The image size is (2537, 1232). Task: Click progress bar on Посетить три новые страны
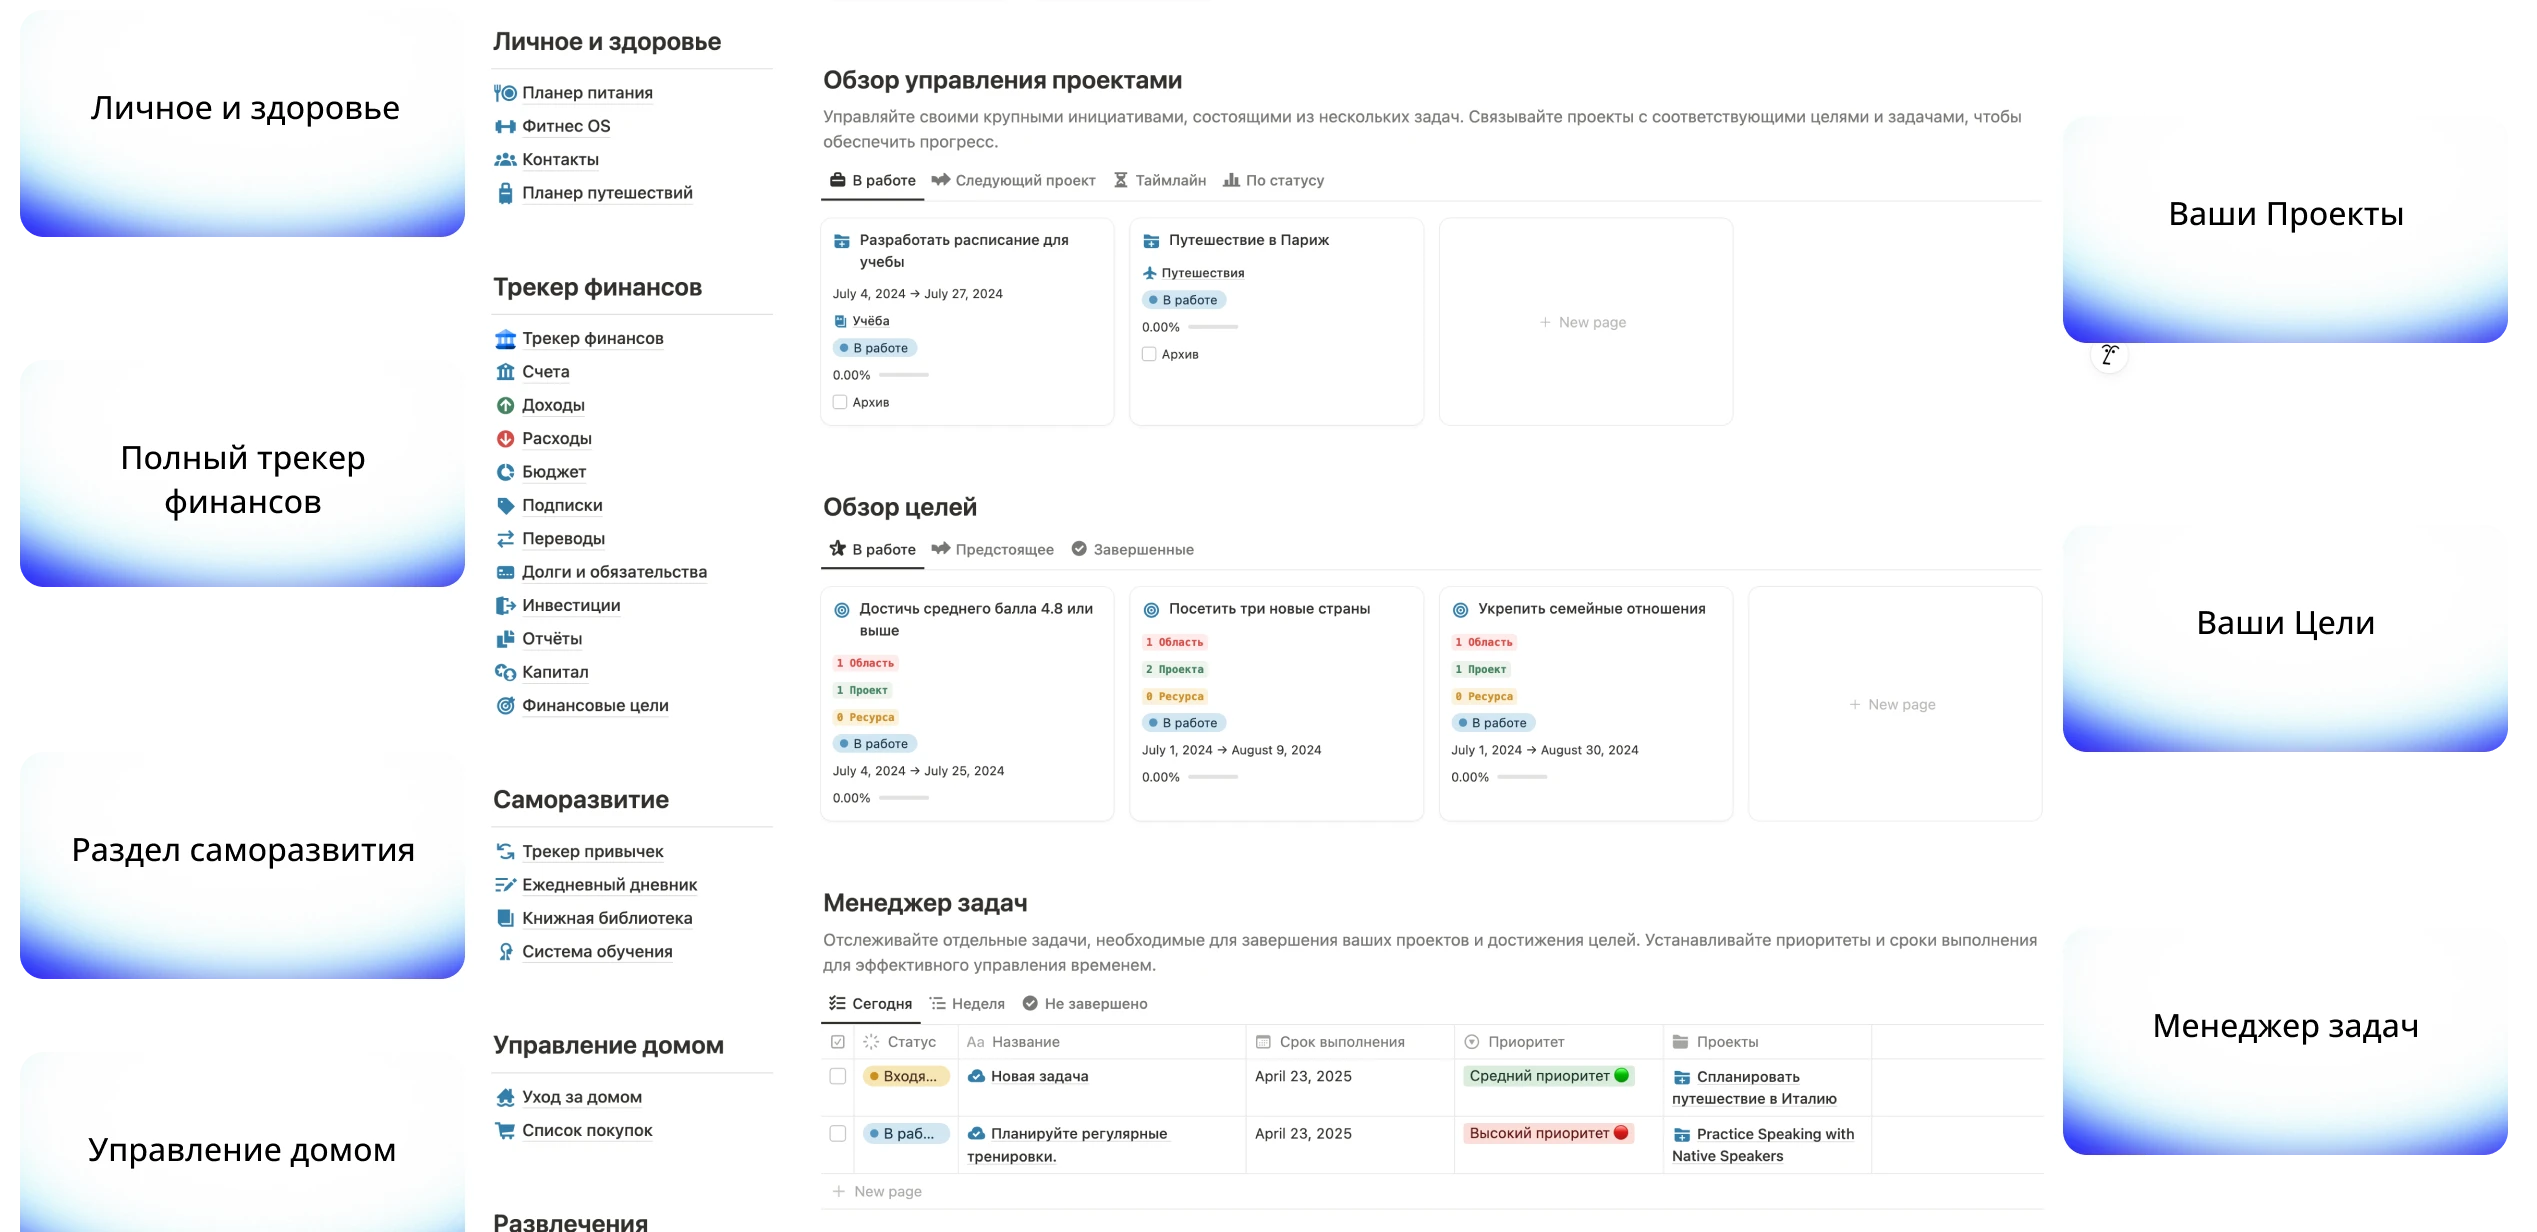coord(1213,777)
